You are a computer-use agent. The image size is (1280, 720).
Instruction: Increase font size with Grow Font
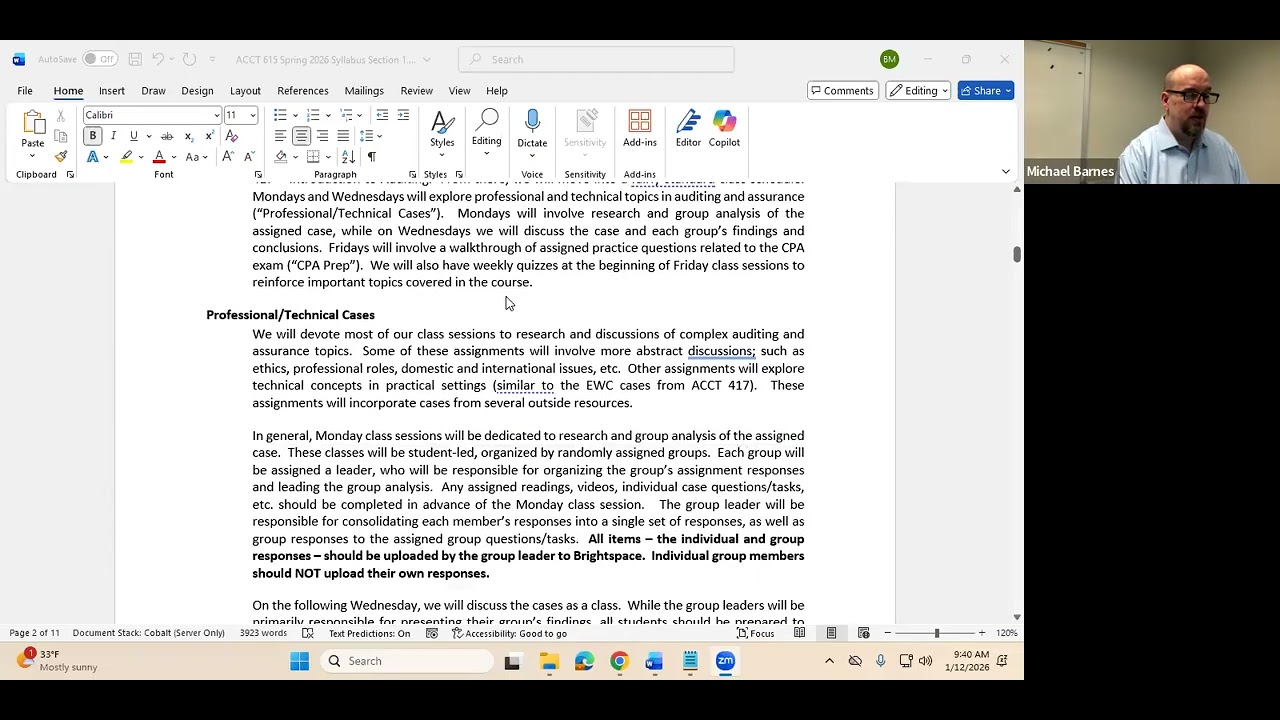coord(228,157)
